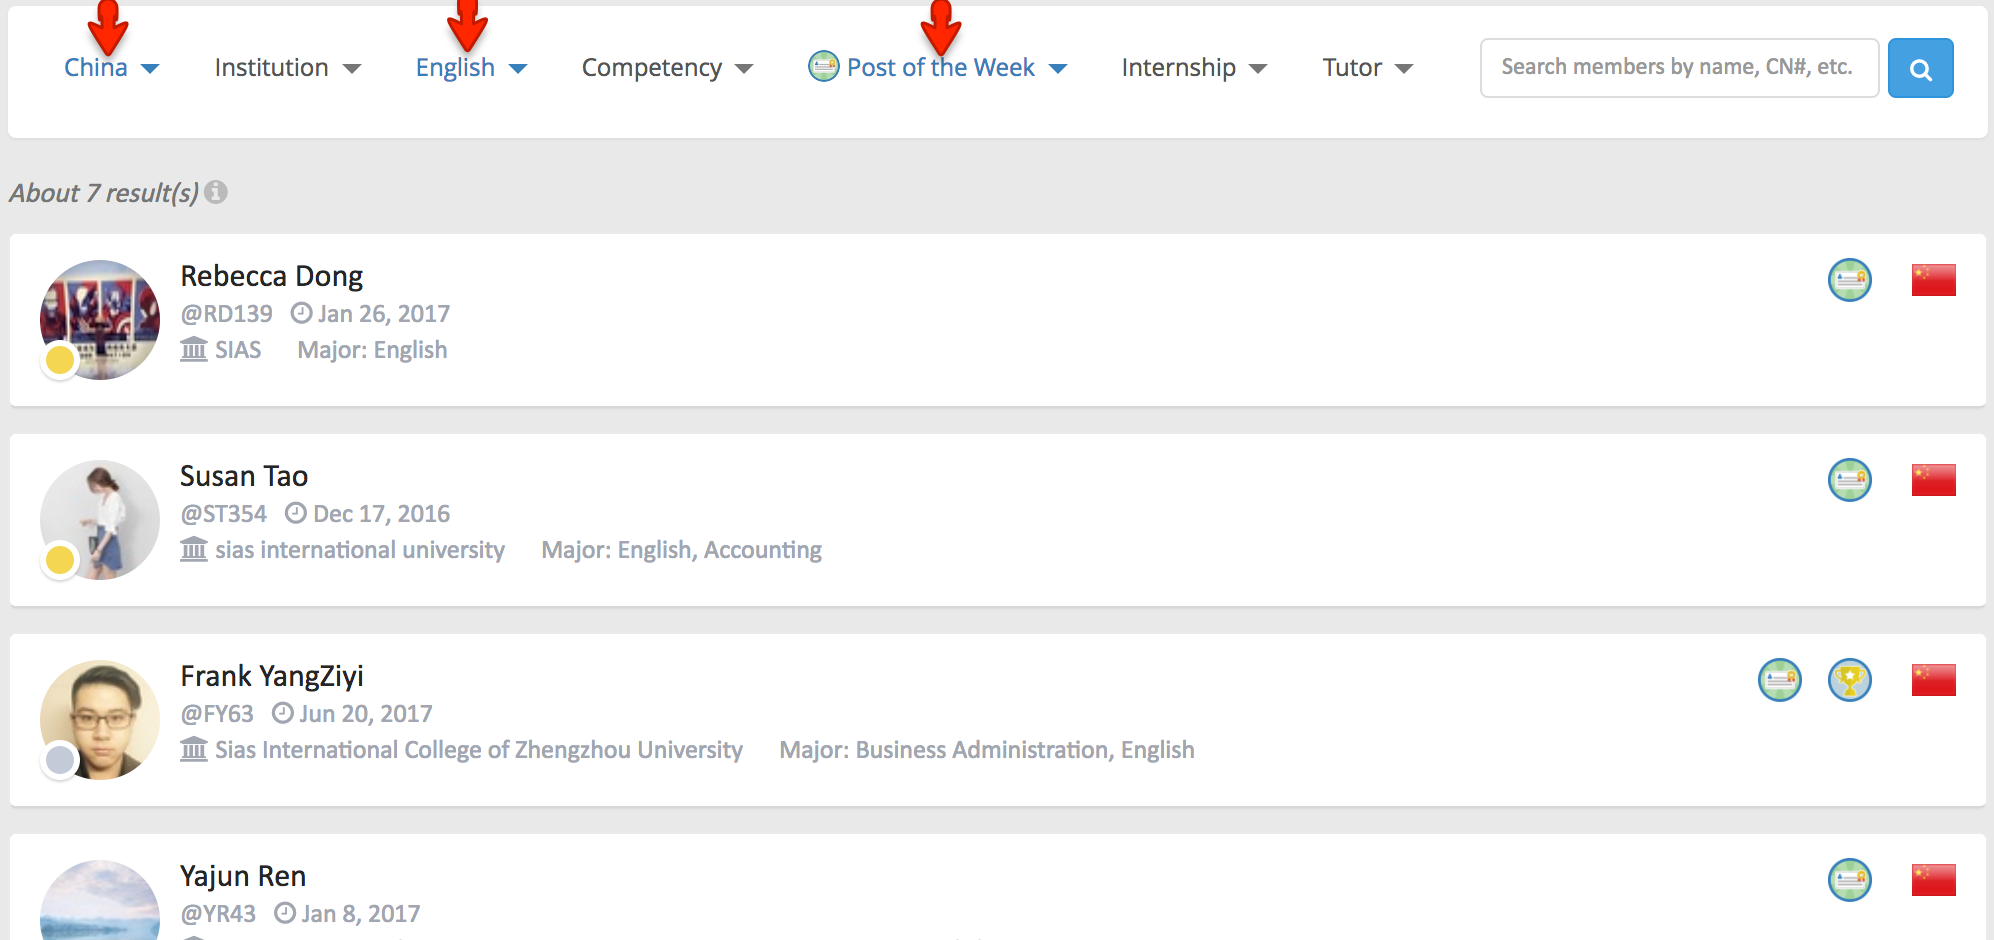1994x940 pixels.
Task: Open the China country filter dropdown
Action: point(111,68)
